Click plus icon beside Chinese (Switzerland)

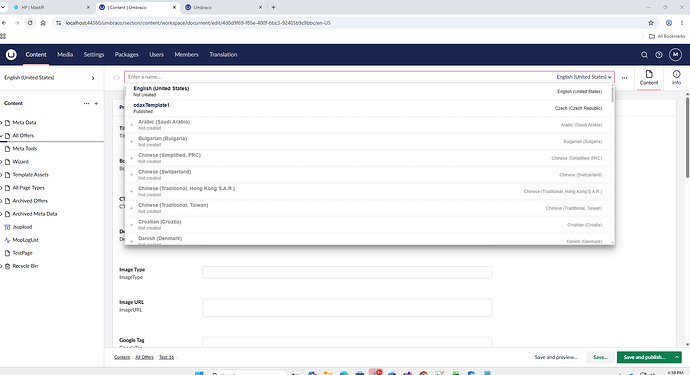pyautogui.click(x=131, y=175)
